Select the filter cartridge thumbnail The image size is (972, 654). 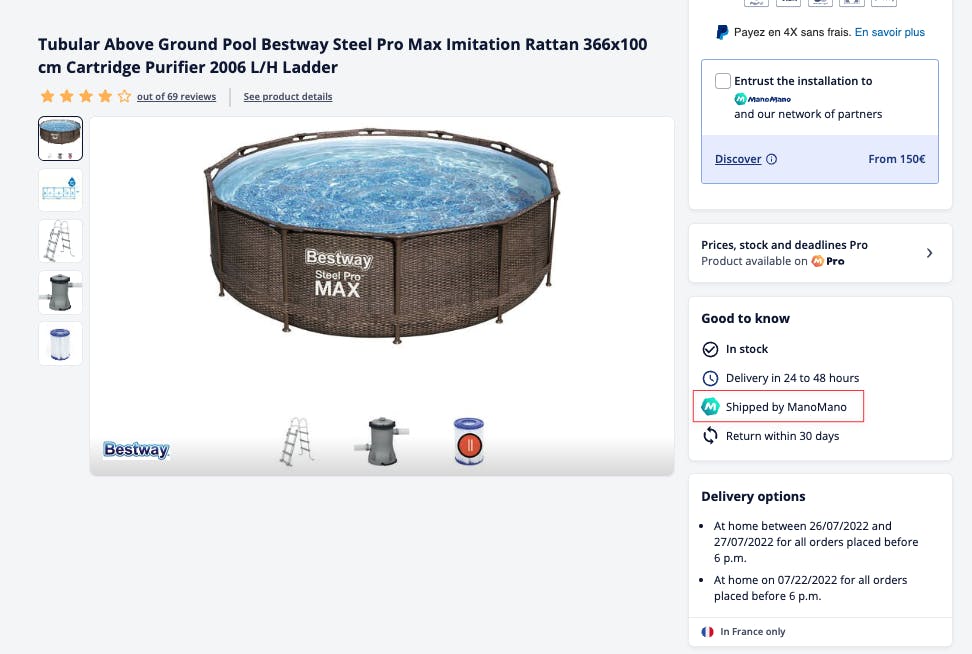pyautogui.click(x=60, y=342)
